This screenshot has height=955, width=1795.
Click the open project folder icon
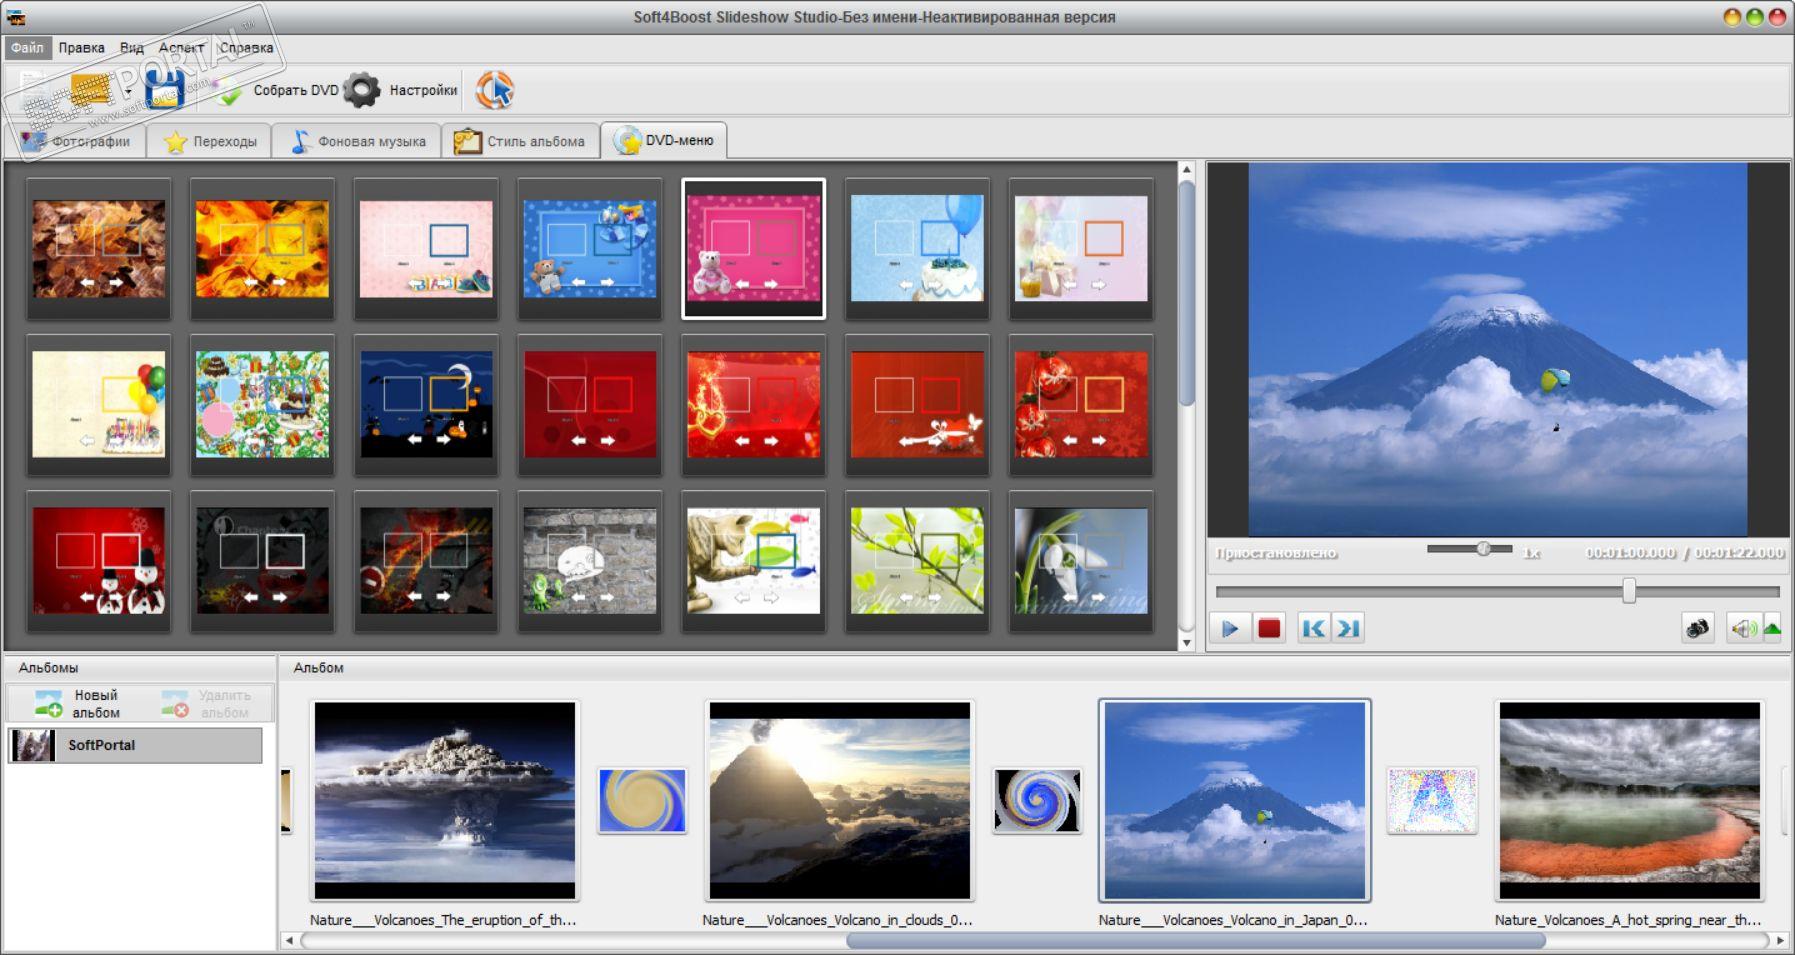point(91,90)
